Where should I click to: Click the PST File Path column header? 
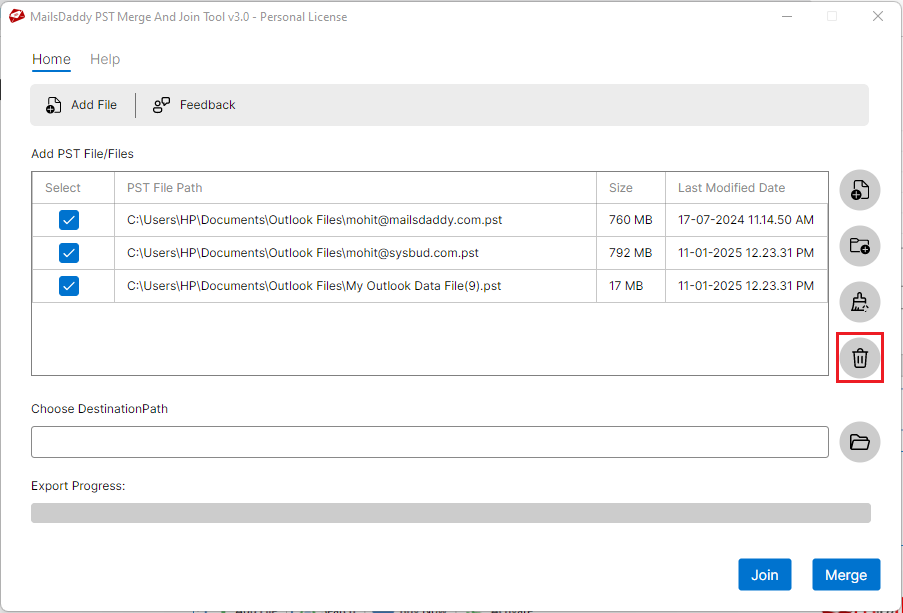(165, 188)
